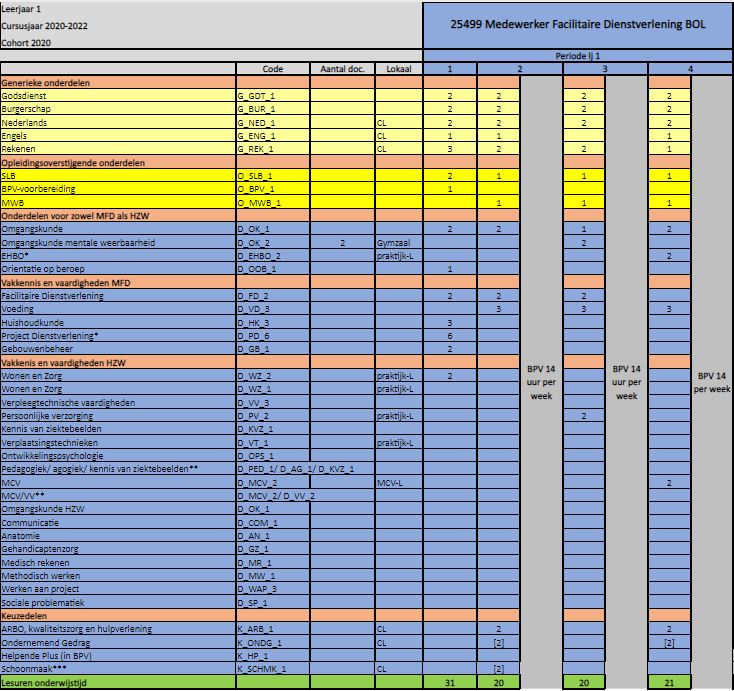Click the Periode lj 1 header cell
This screenshot has width=734, height=691.
(x=578, y=56)
